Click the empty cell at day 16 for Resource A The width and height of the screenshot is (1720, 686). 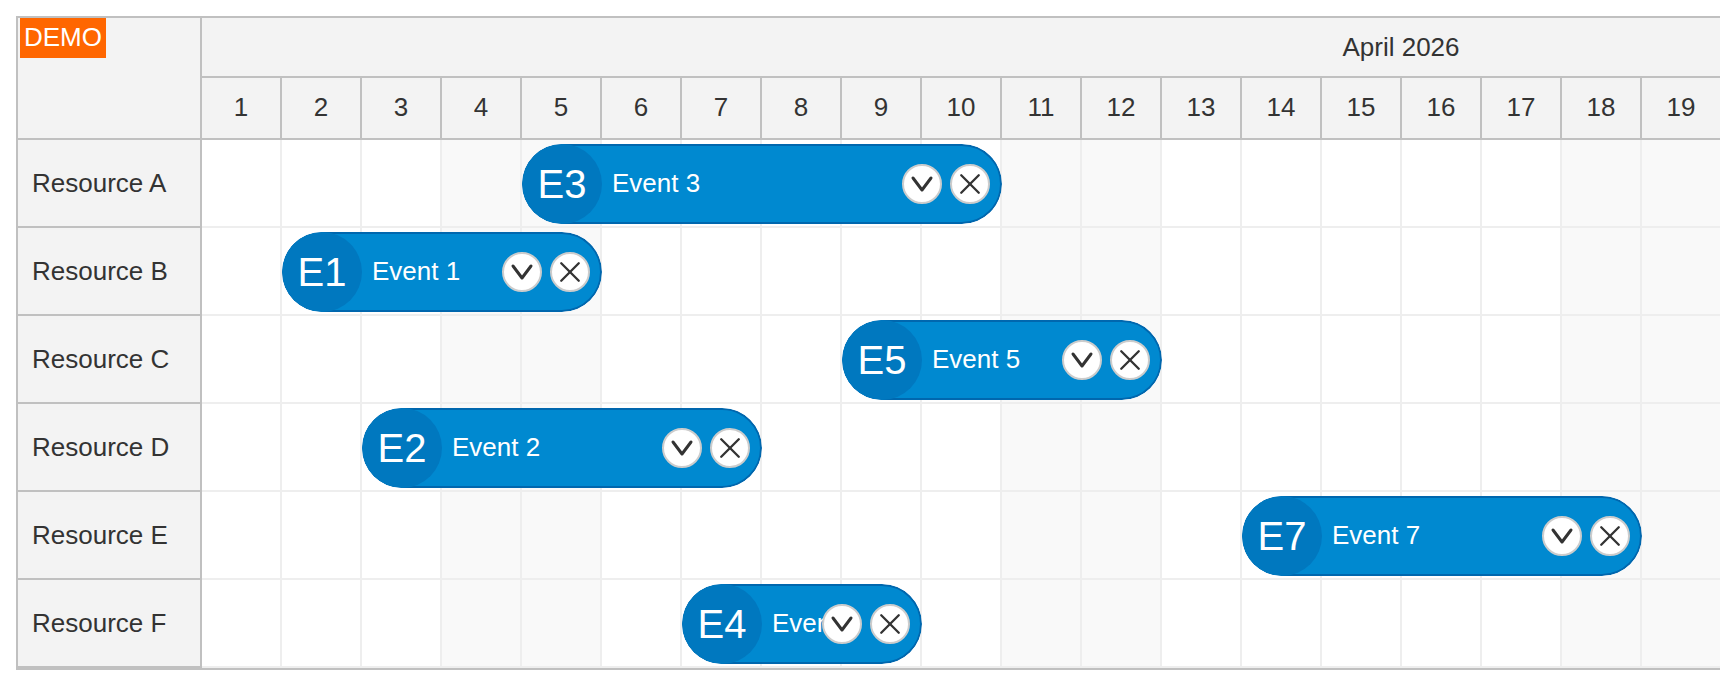click(1440, 183)
